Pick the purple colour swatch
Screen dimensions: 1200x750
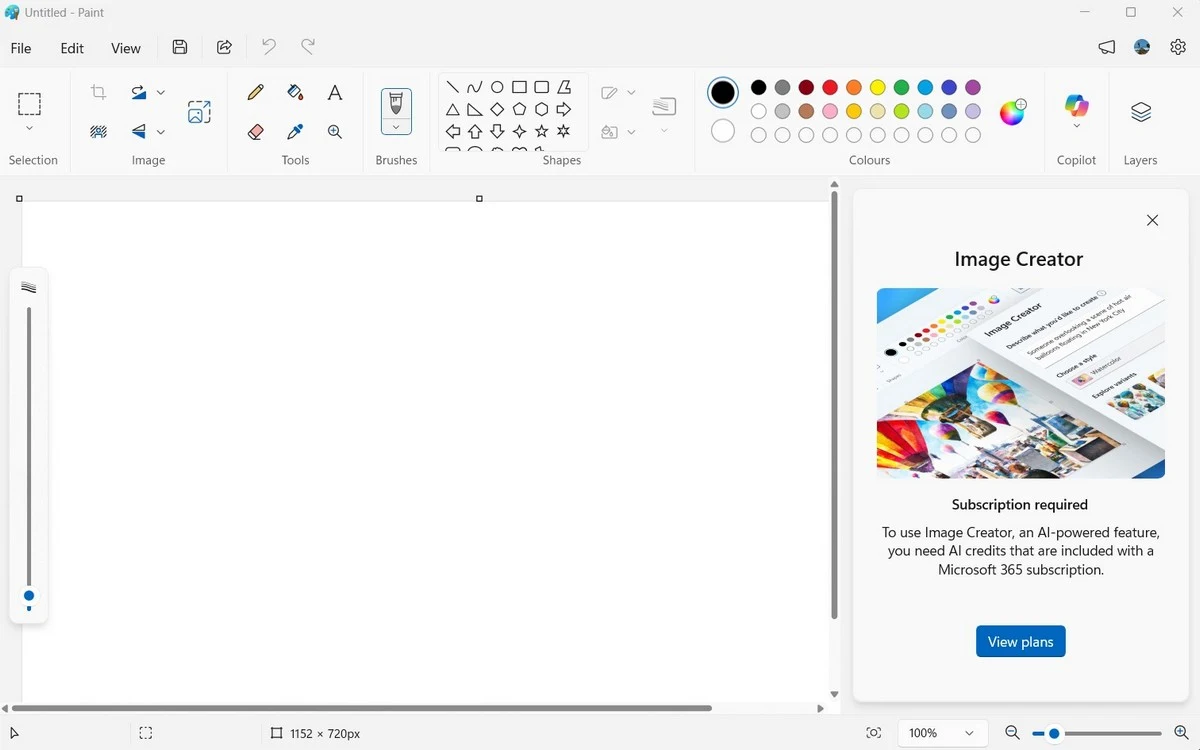(x=973, y=88)
